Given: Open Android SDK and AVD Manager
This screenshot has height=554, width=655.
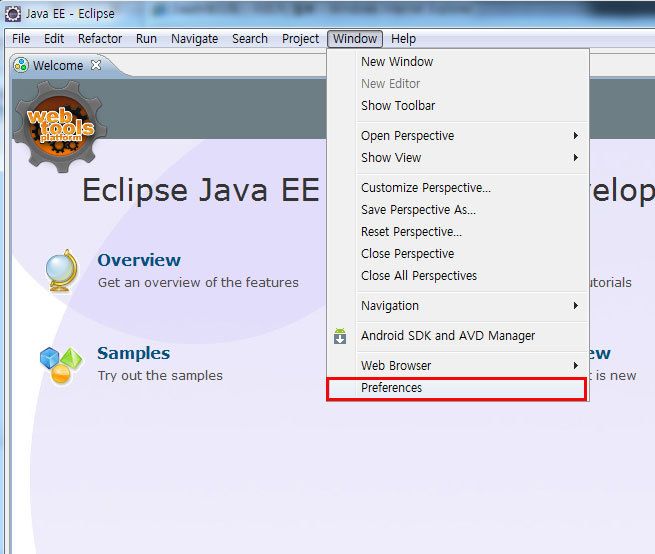Looking at the screenshot, I should click(x=458, y=336).
